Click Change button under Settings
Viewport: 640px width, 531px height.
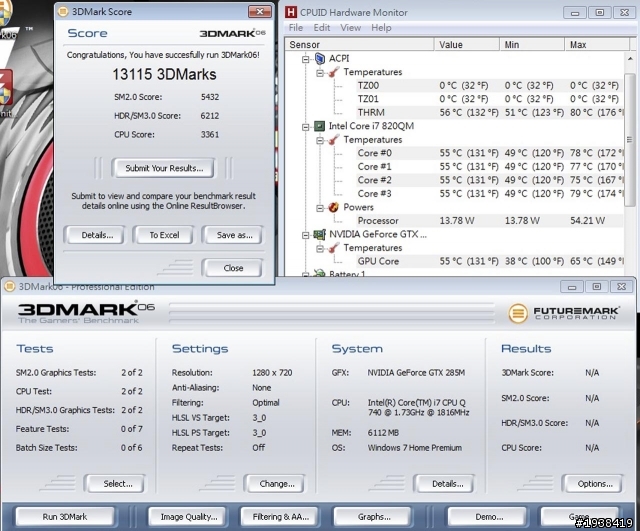tap(277, 484)
